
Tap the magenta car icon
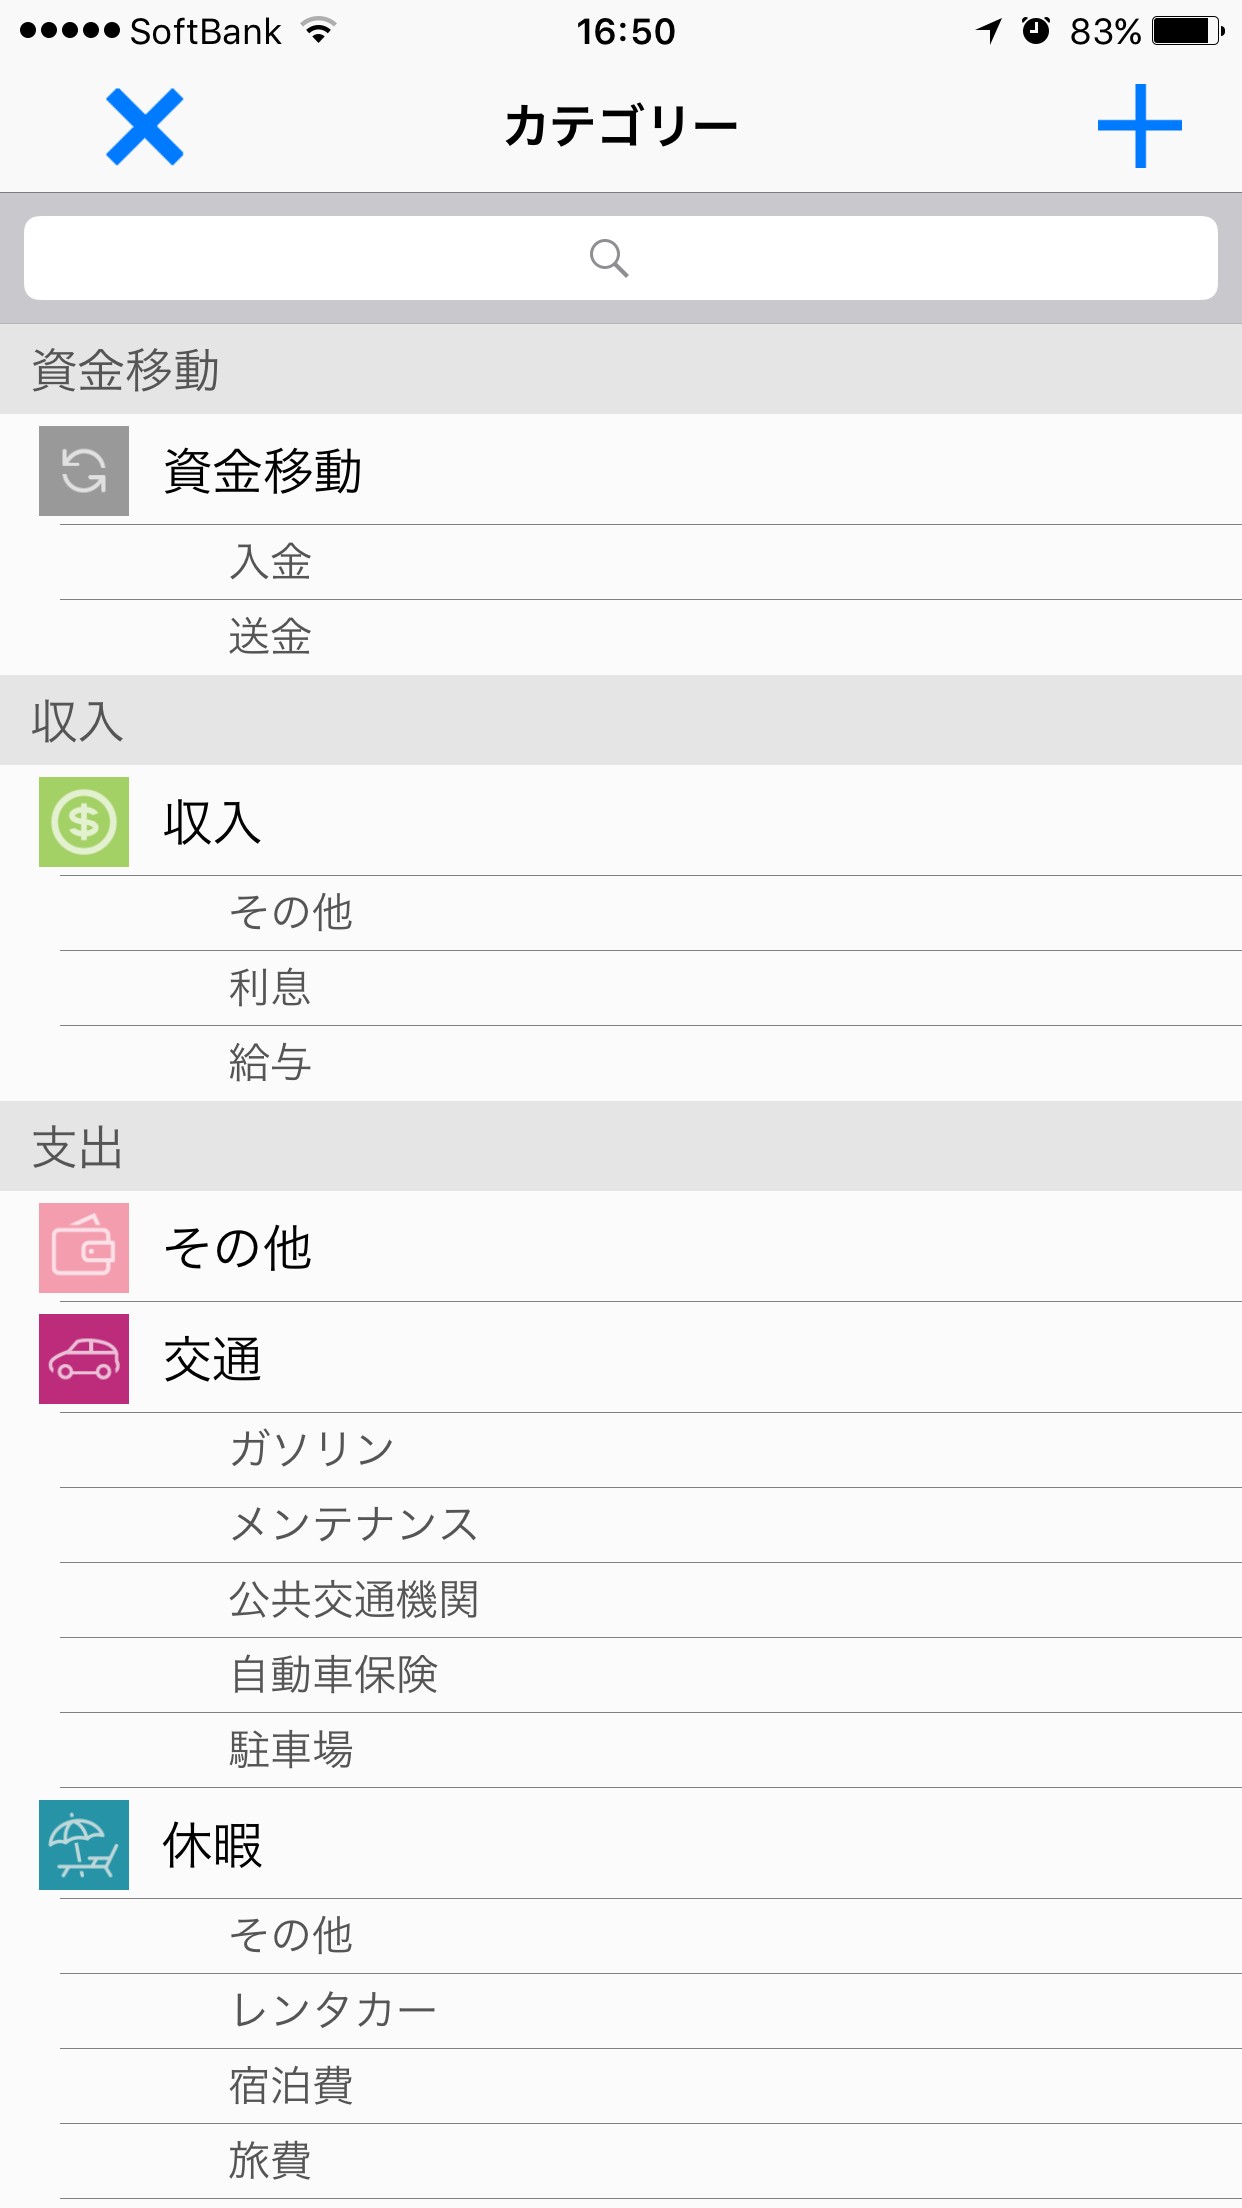[x=84, y=1359]
